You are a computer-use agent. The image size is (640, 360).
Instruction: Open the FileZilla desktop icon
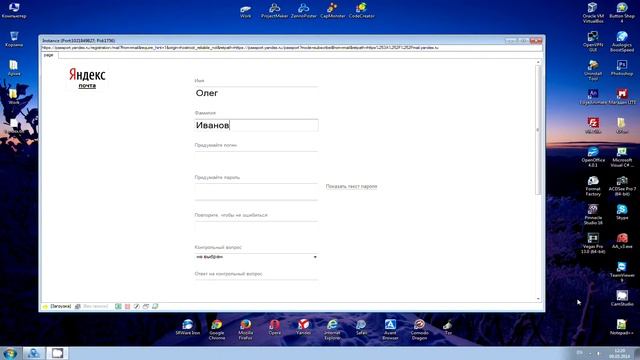[x=593, y=126]
